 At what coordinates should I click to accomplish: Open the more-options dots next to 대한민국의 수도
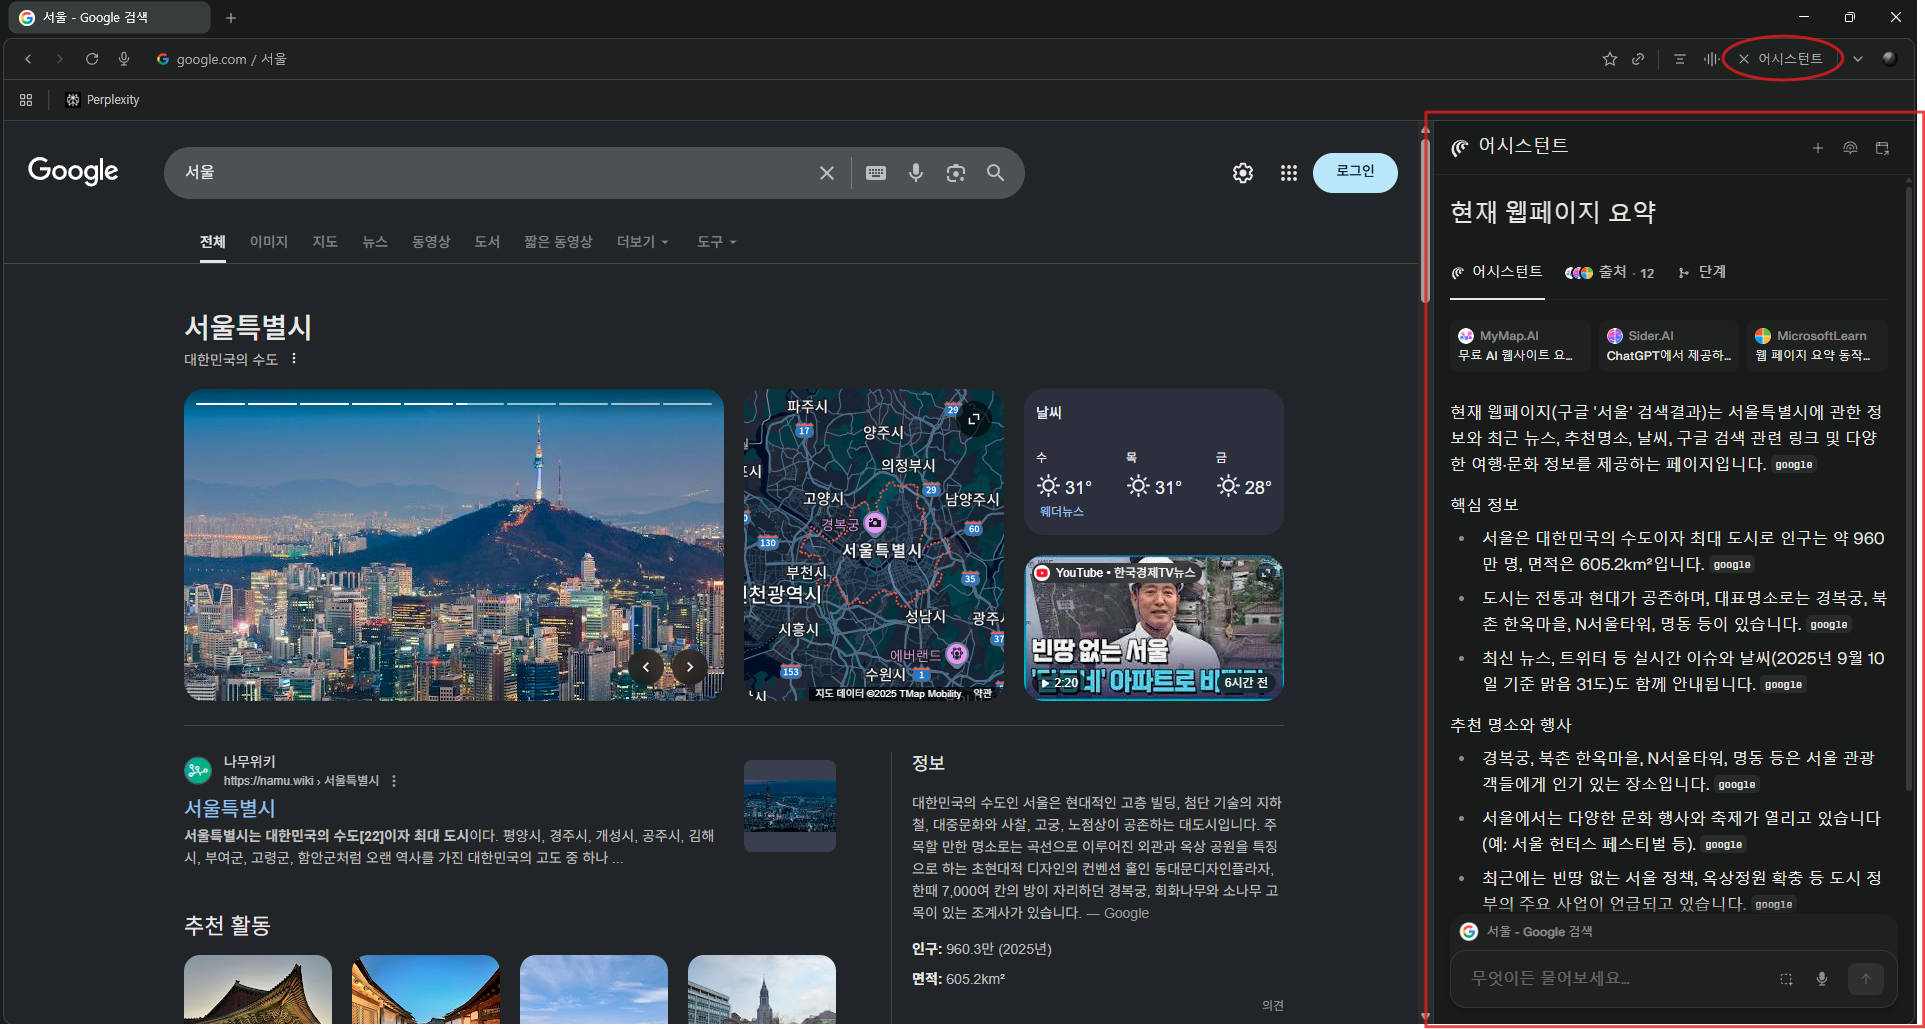tap(294, 359)
